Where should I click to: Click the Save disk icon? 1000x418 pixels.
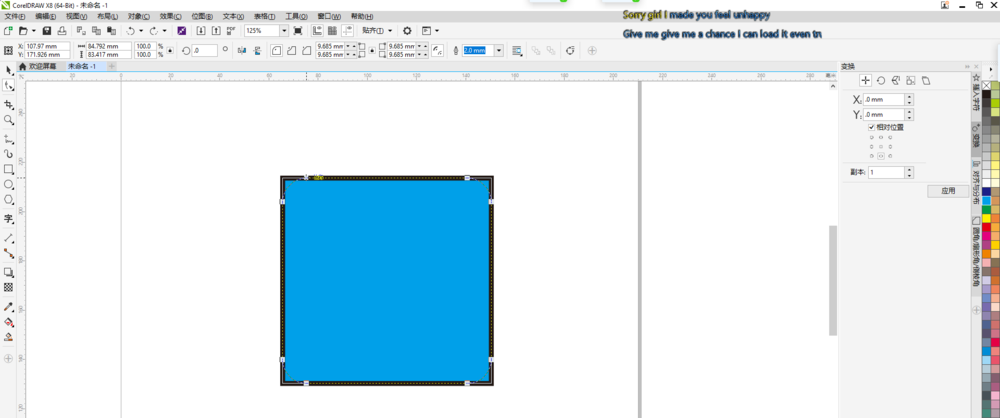tap(47, 31)
